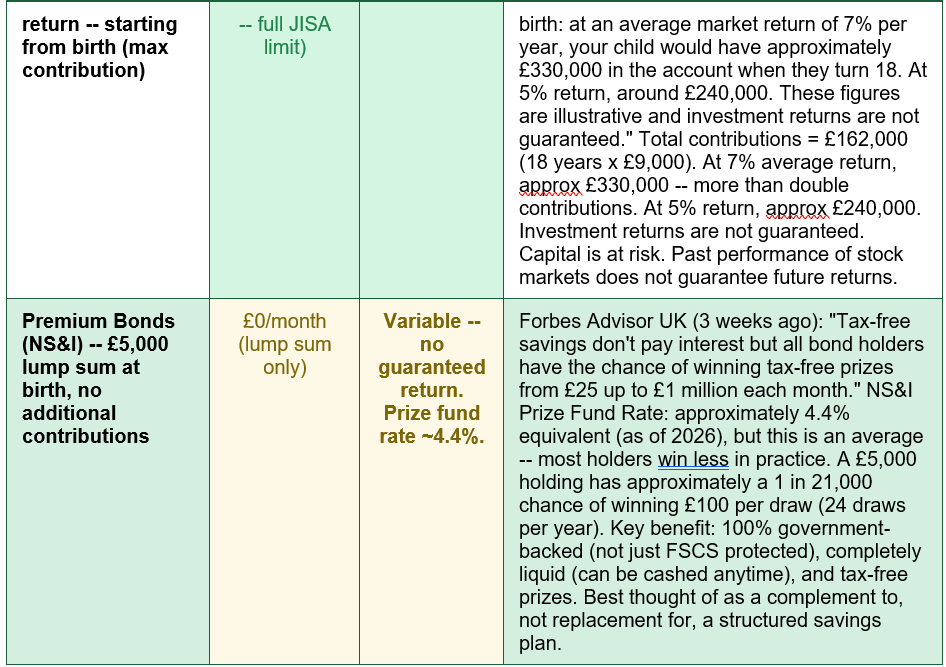946x667 pixels.
Task: Click the word 'plan.' ending the Premium Bonds cell
Action: pos(540,643)
